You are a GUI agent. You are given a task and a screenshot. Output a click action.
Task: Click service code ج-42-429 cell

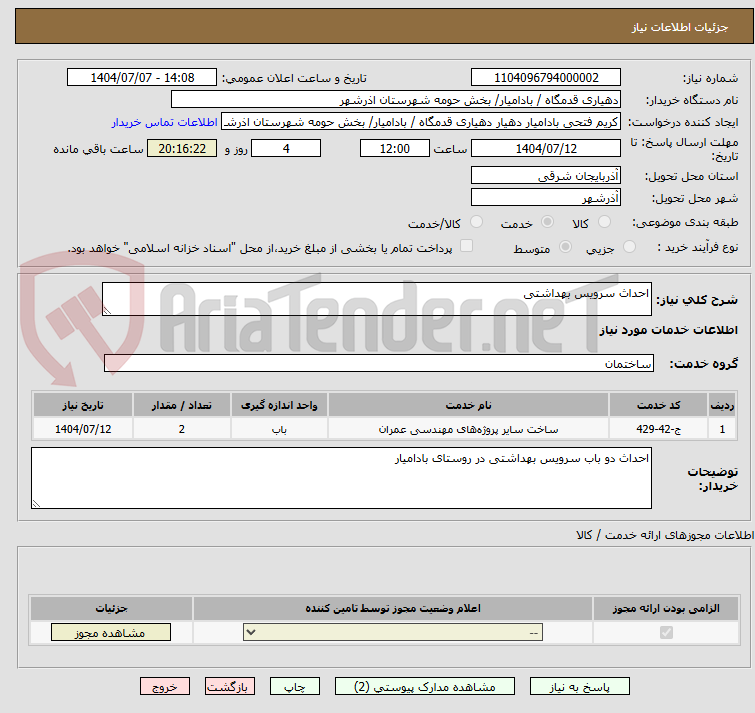click(658, 428)
